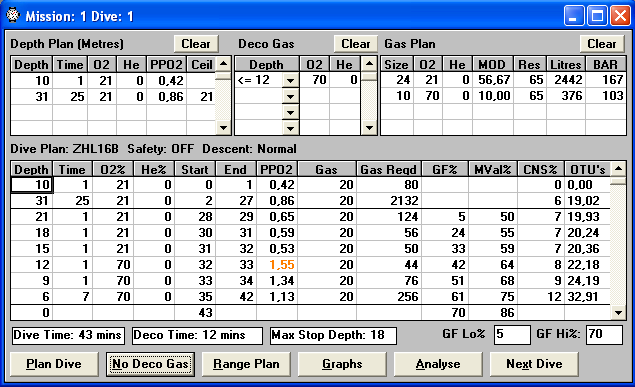The height and width of the screenshot is (387, 635).
Task: Click the No Deco Gas button
Action: click(150, 364)
